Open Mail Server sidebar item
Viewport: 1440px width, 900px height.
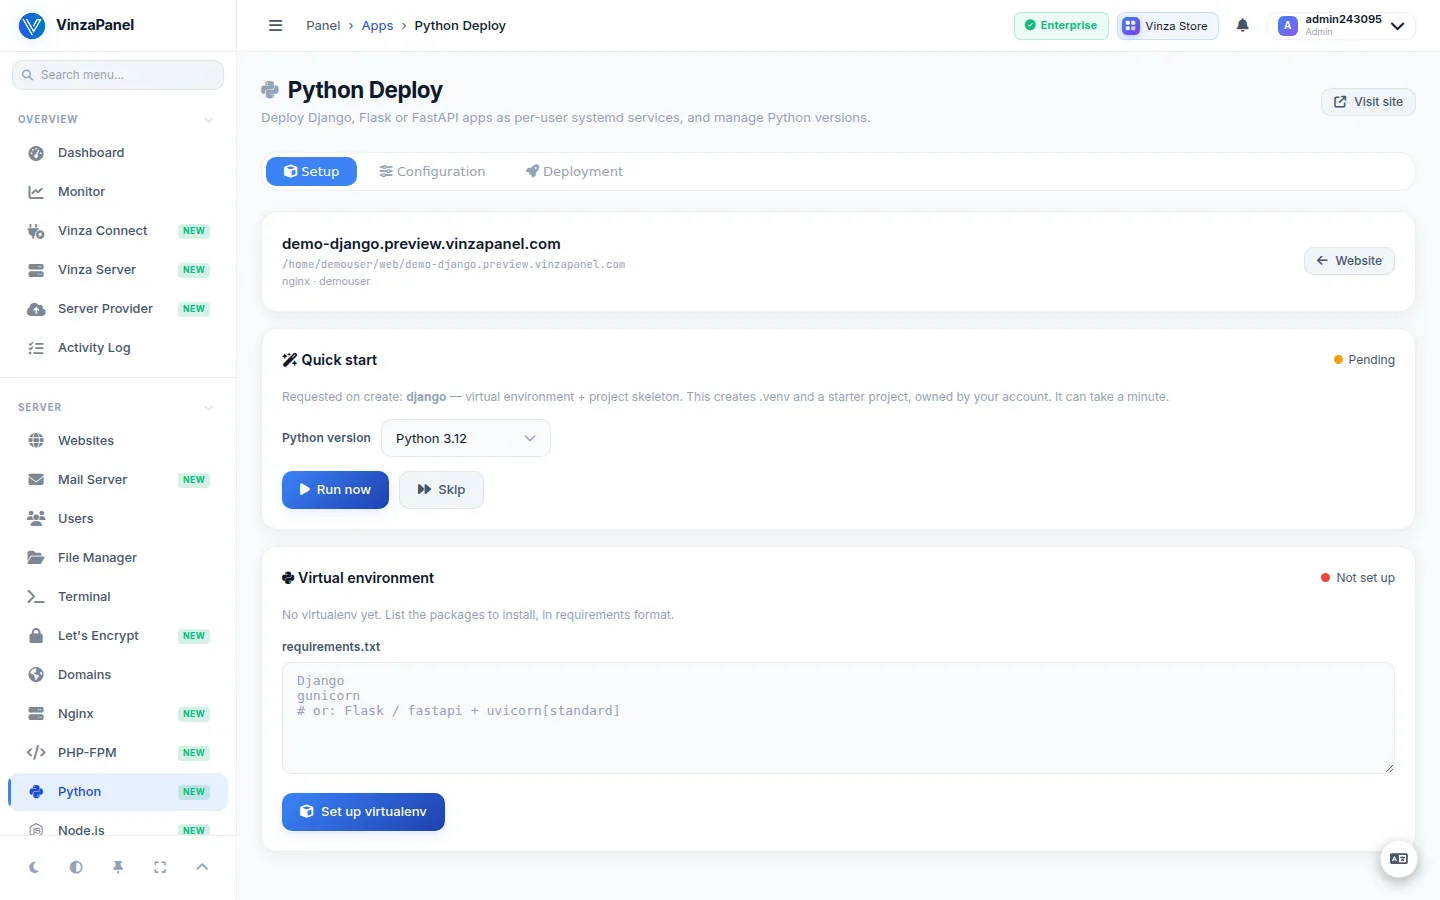(x=118, y=480)
